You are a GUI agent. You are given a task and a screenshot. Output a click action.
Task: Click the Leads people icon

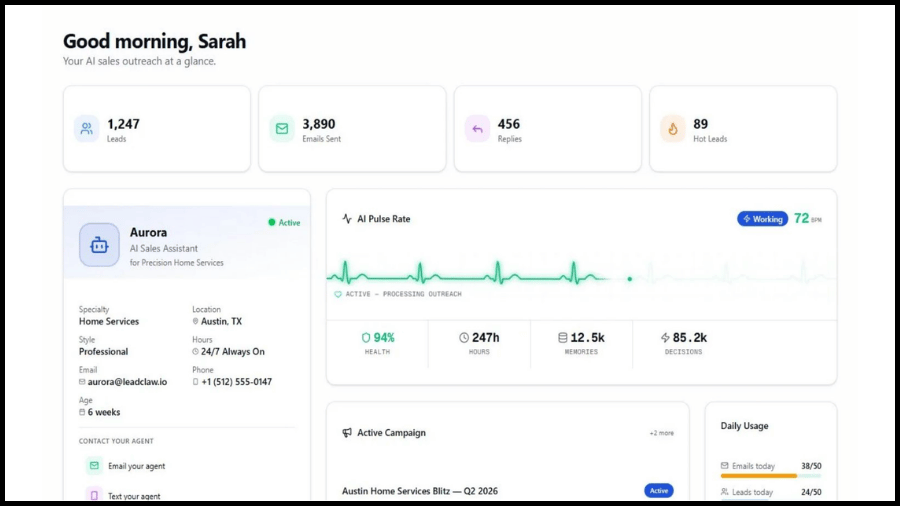(x=87, y=129)
